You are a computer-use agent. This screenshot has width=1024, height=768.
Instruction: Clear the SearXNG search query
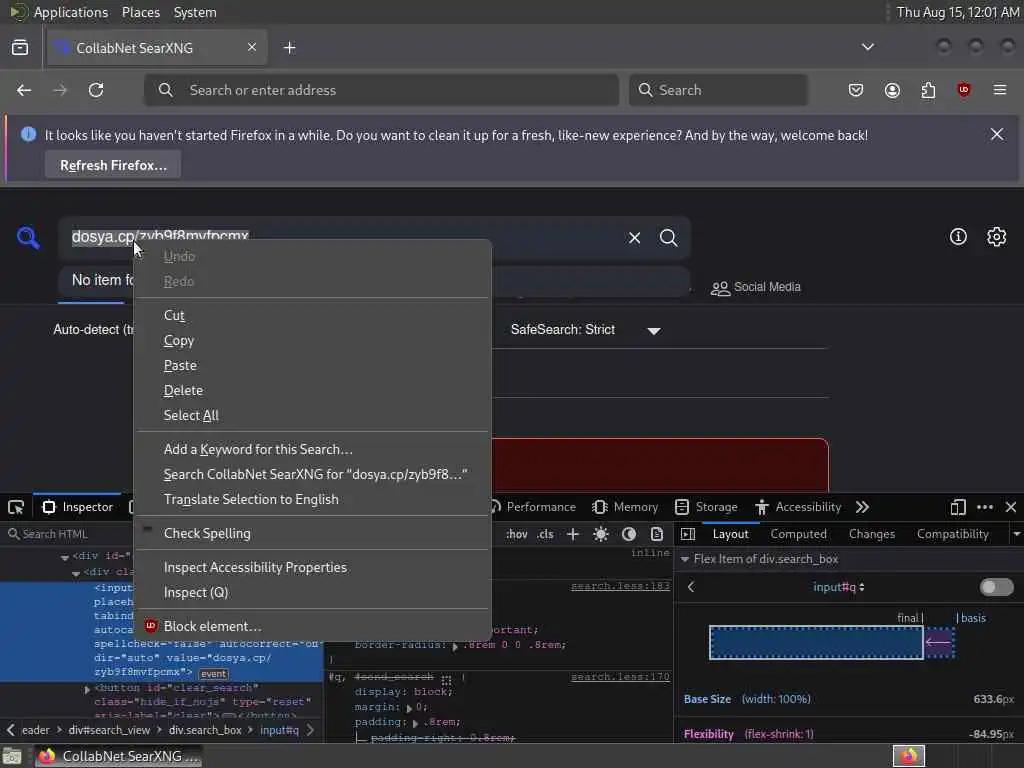pyautogui.click(x=634, y=238)
